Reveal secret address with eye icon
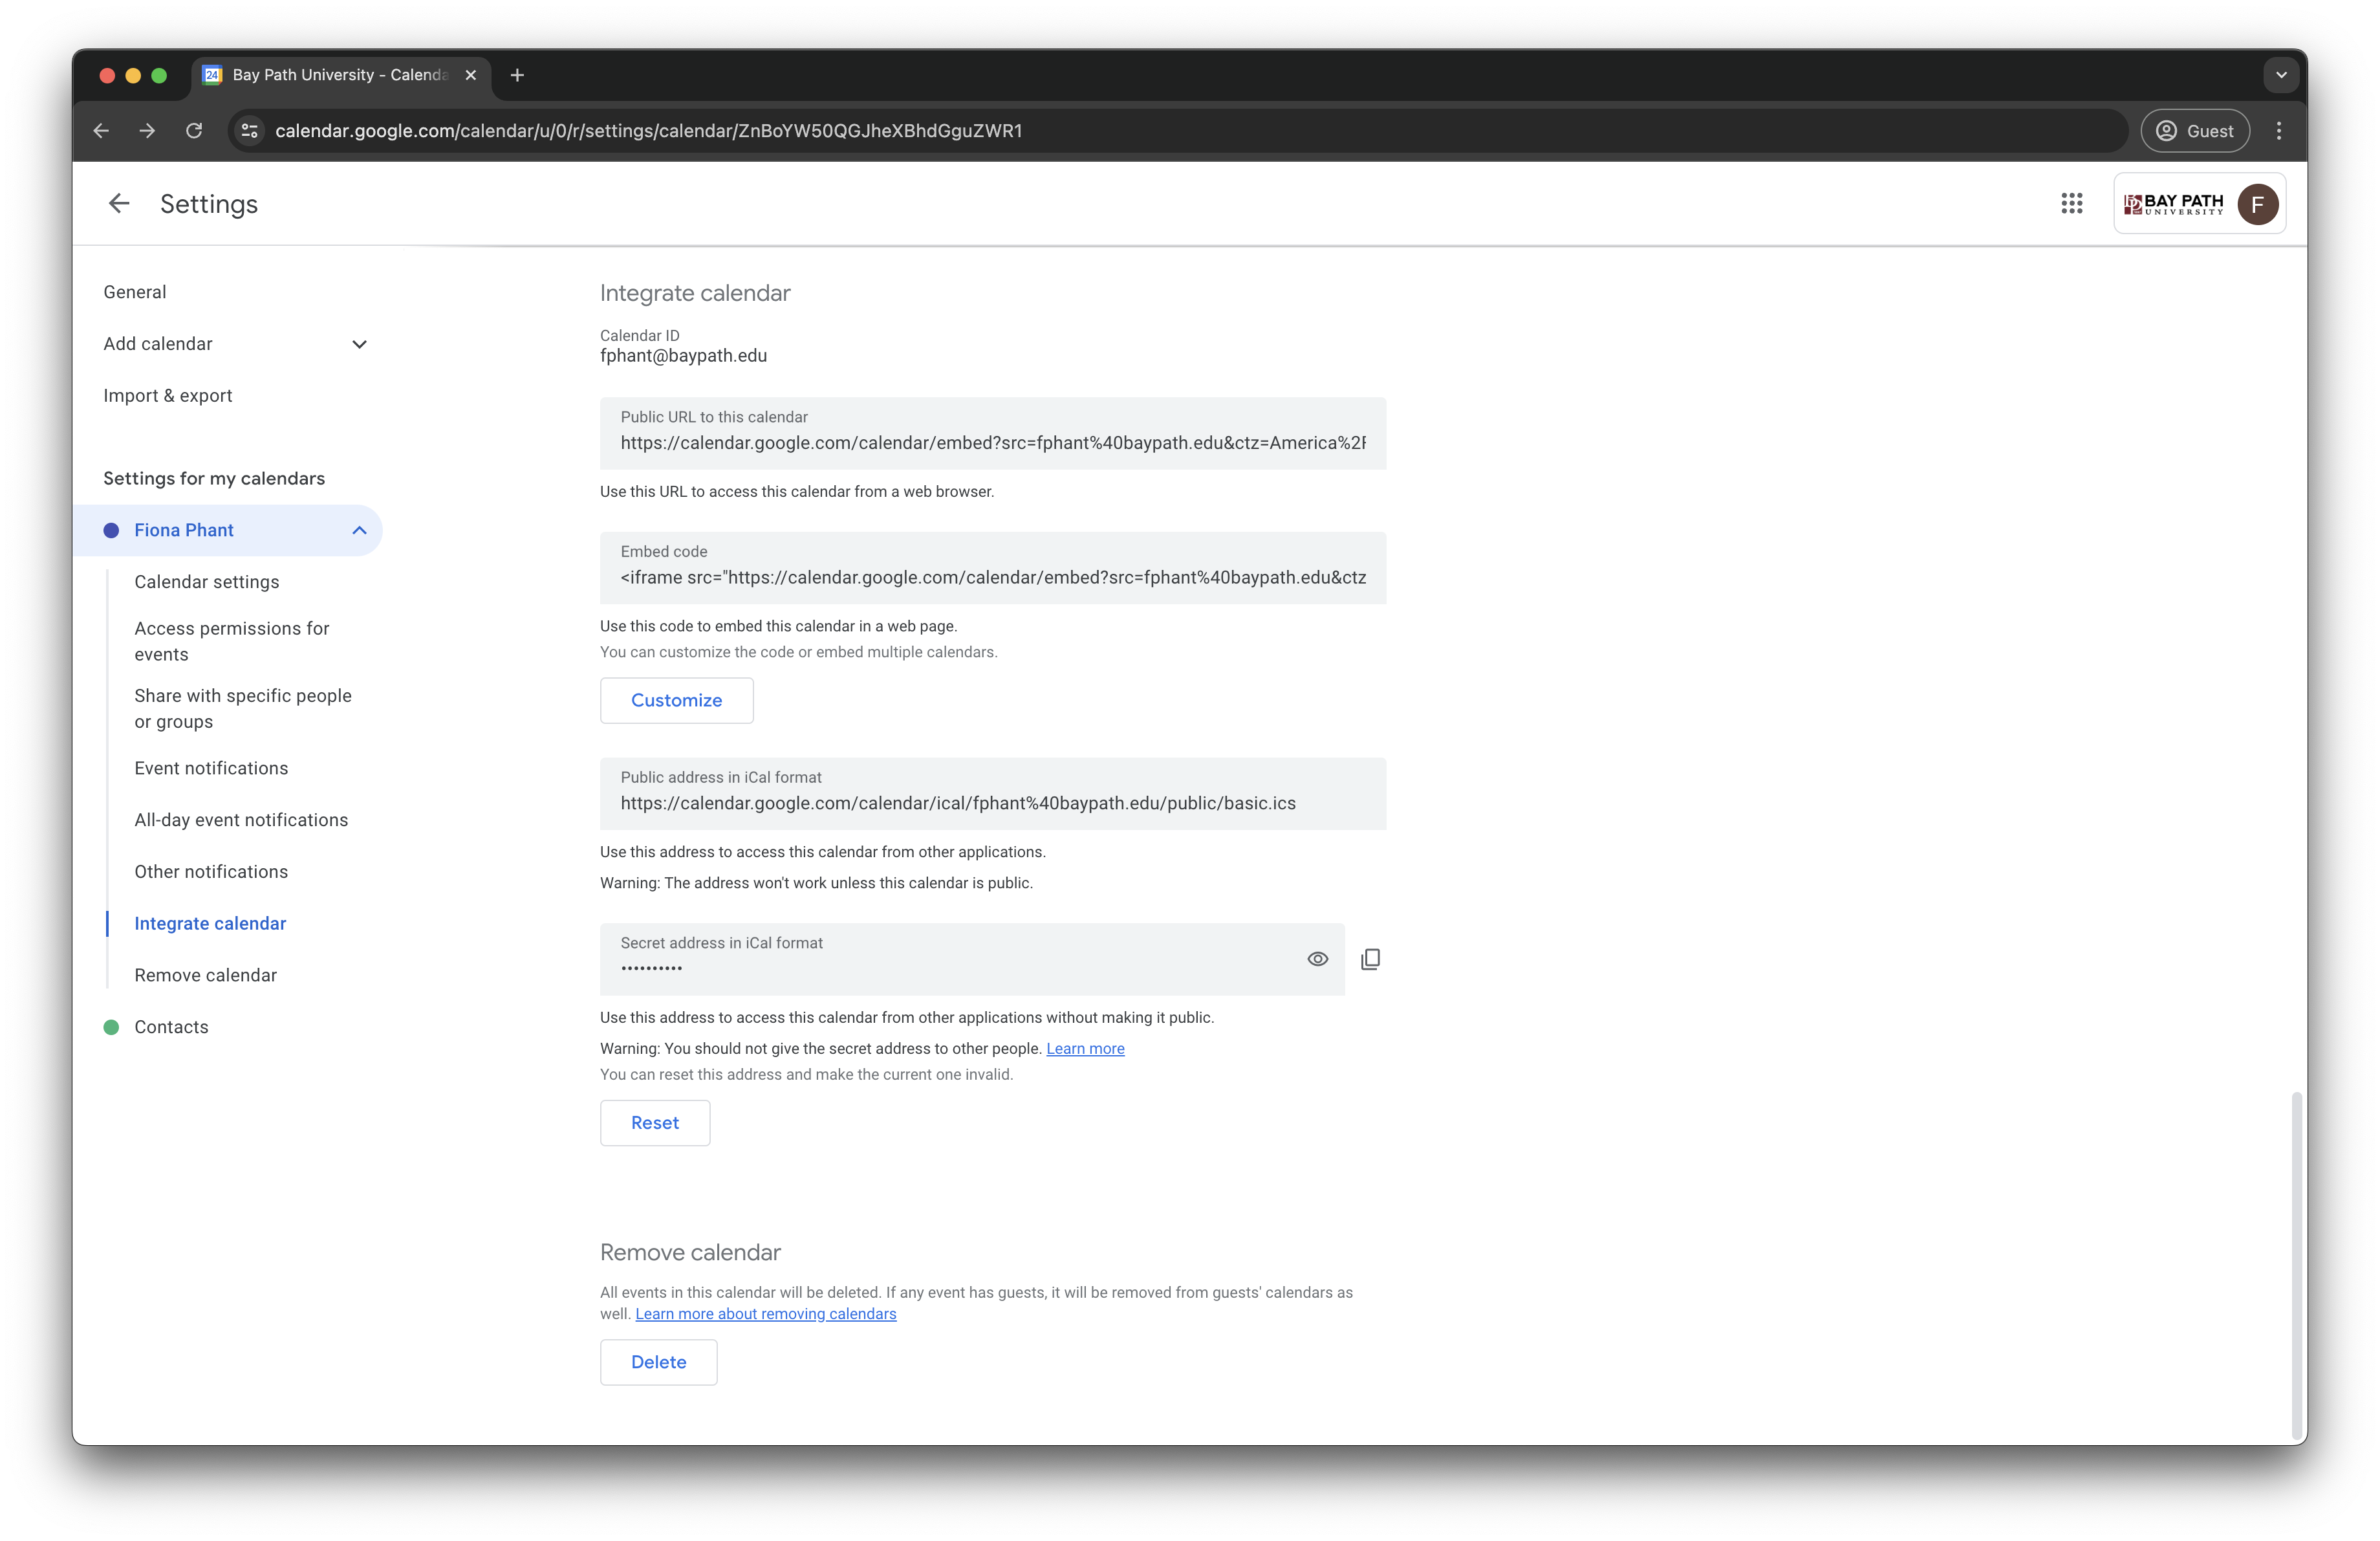 1317,959
